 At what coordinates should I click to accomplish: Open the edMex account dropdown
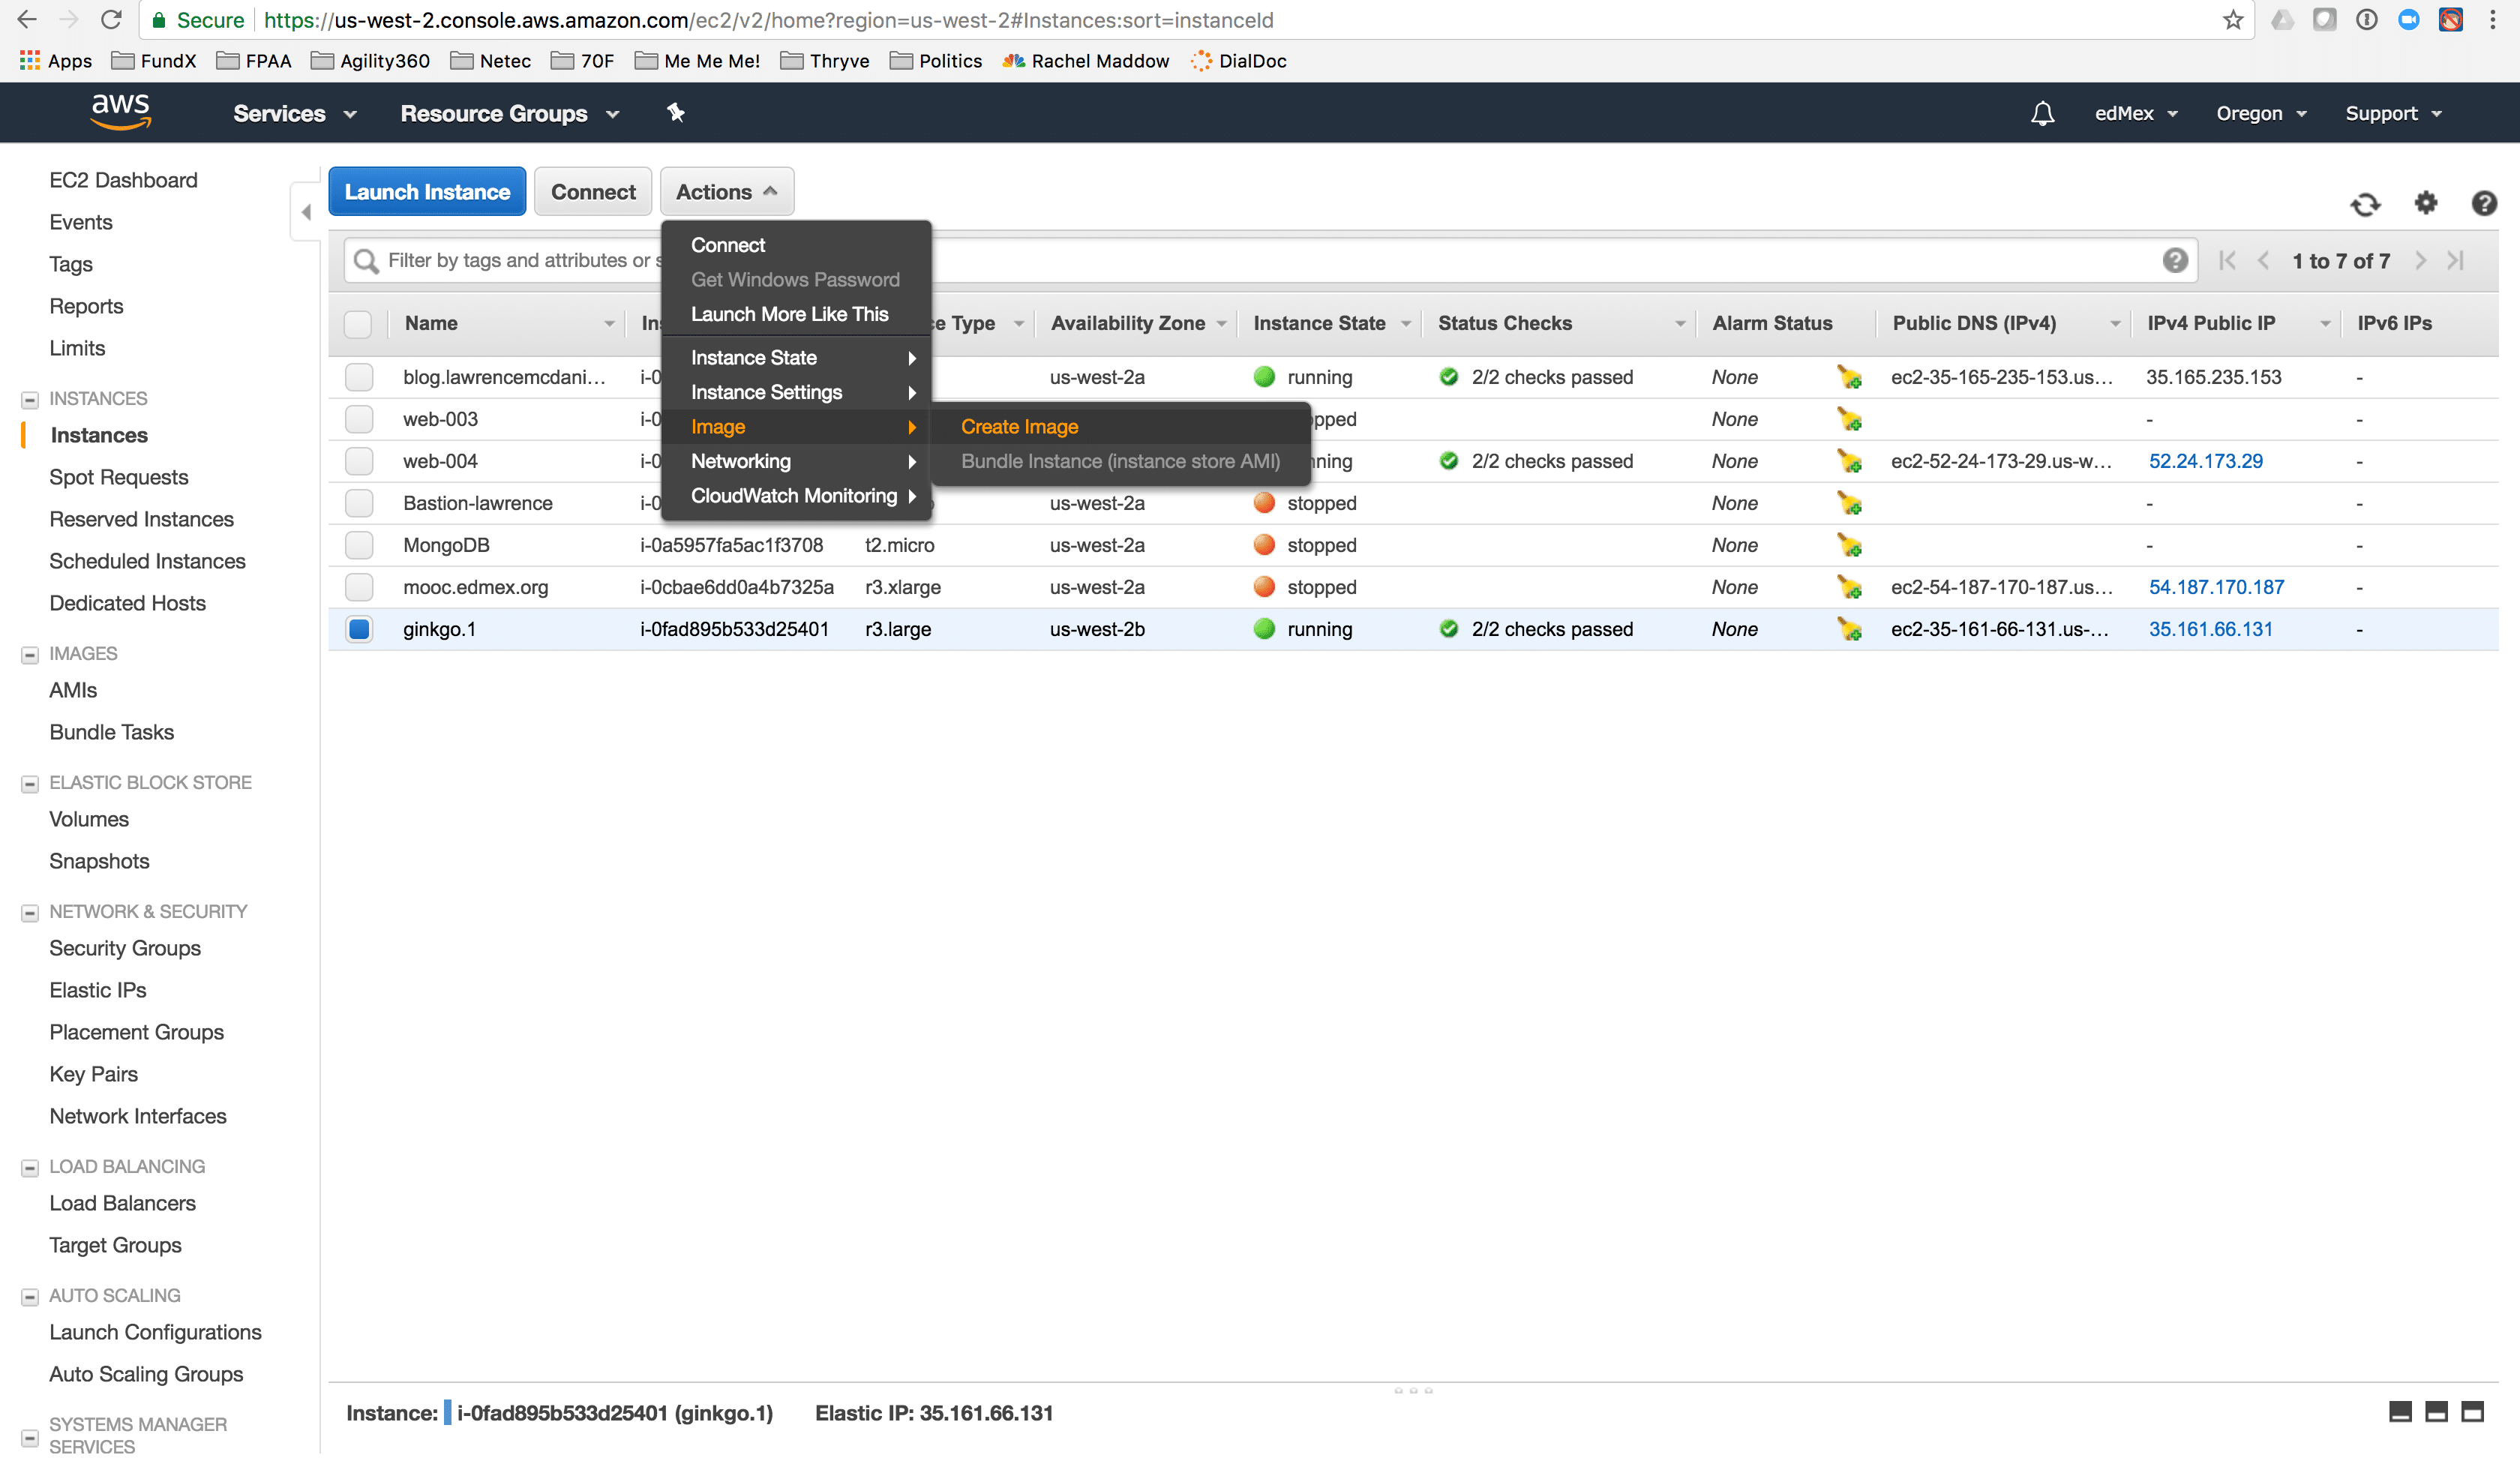(x=2136, y=114)
